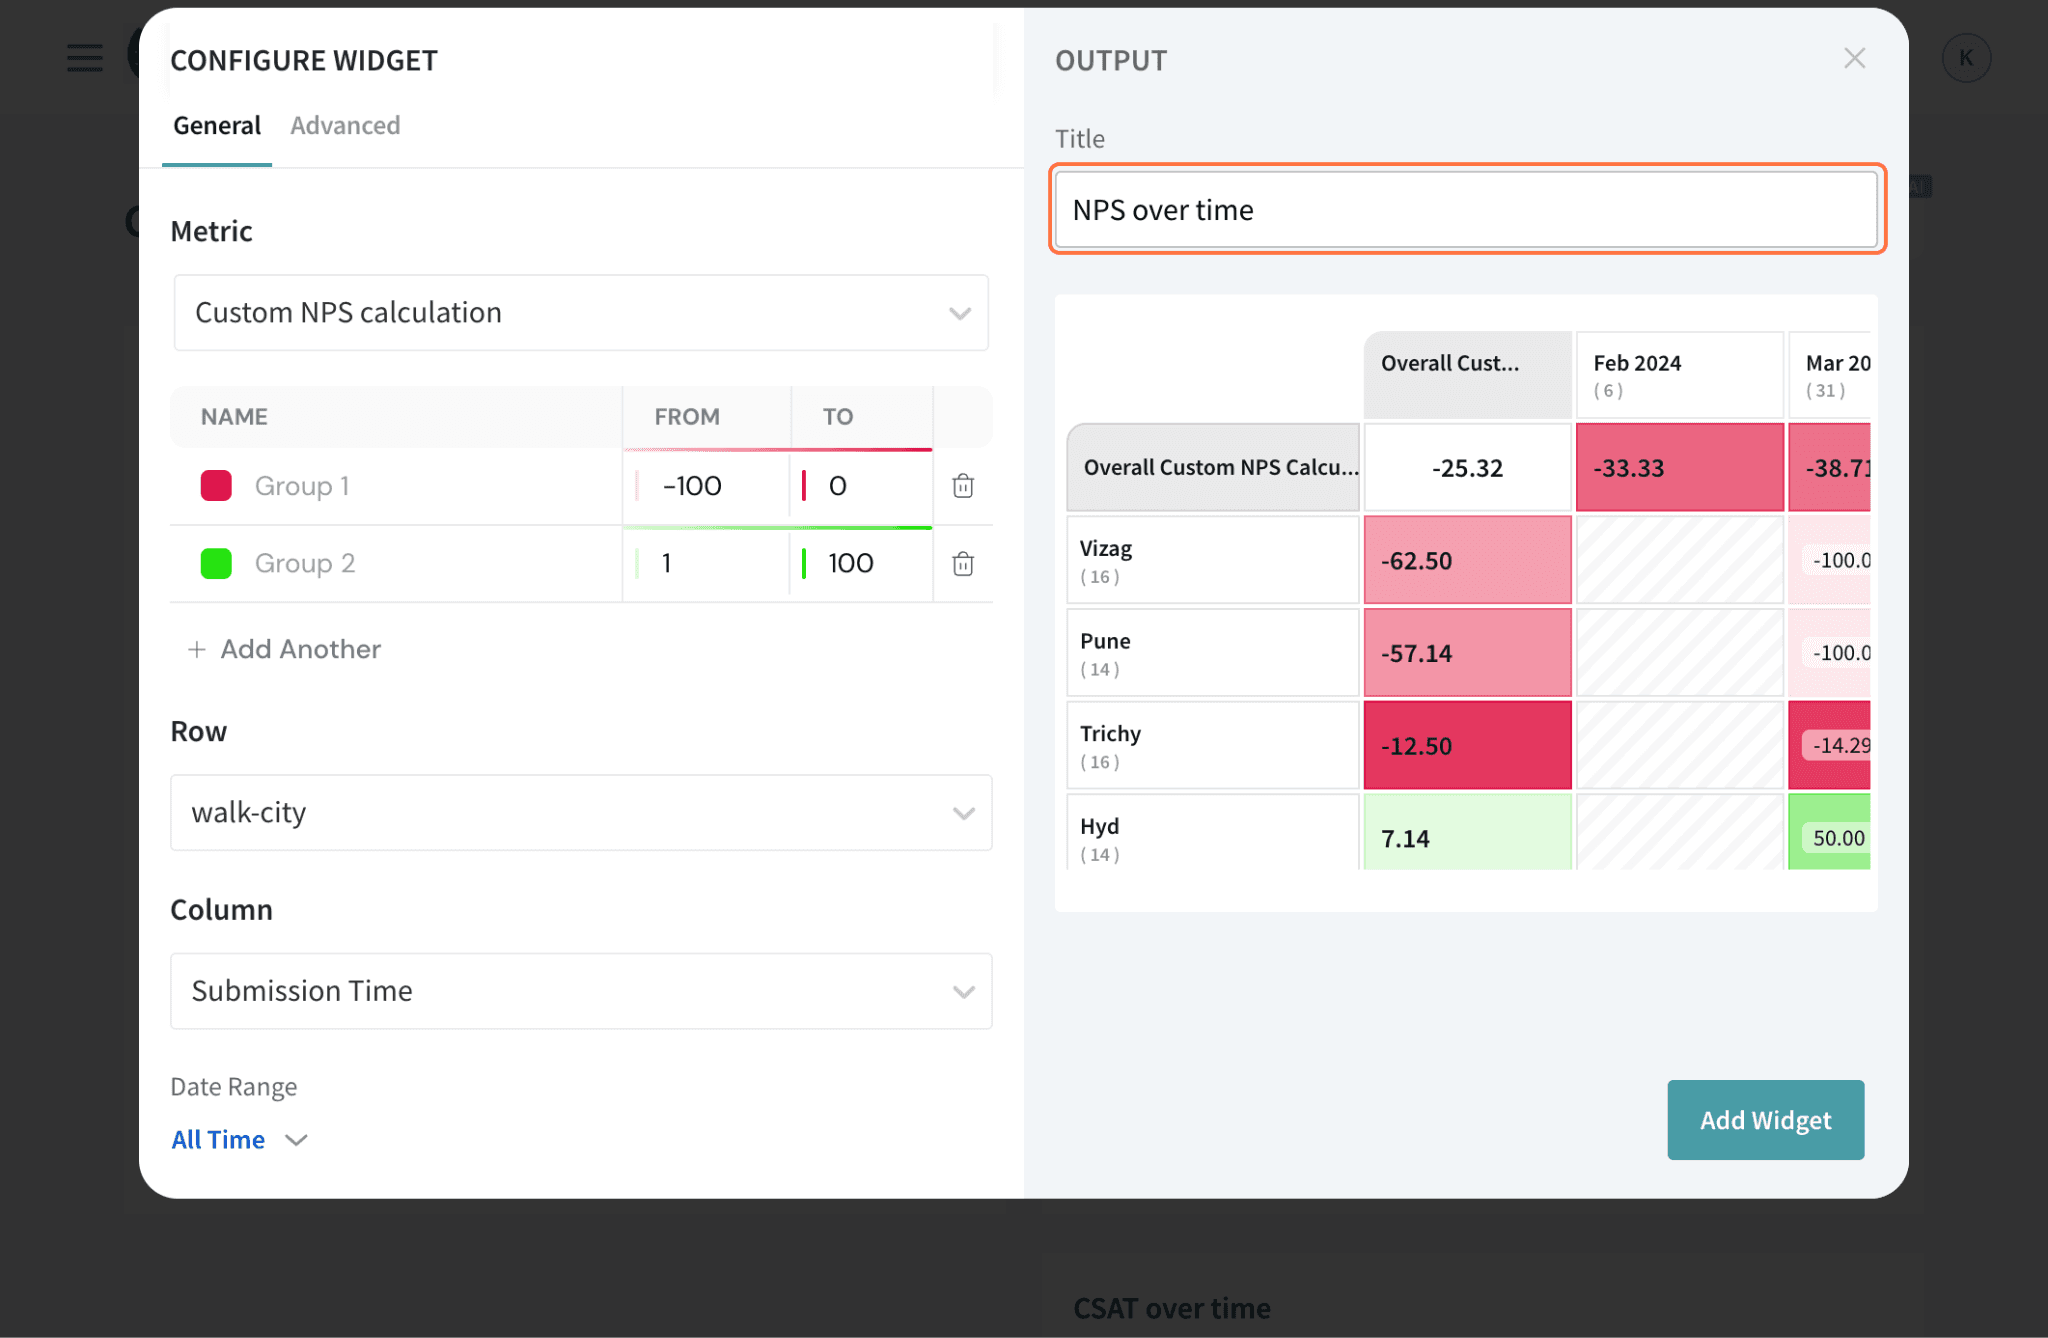Viewport: 2048px width, 1338px height.
Task: Pick the green color swatch for Group 2
Action: tap(216, 564)
